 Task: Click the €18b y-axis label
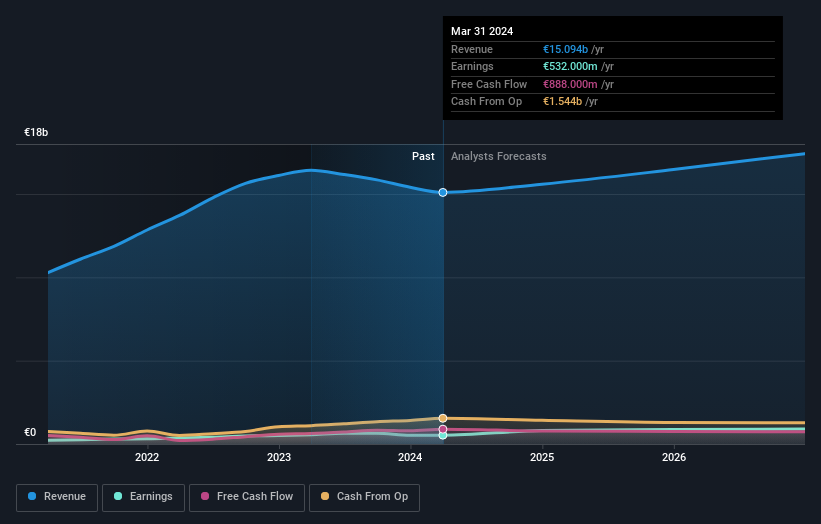pos(36,132)
